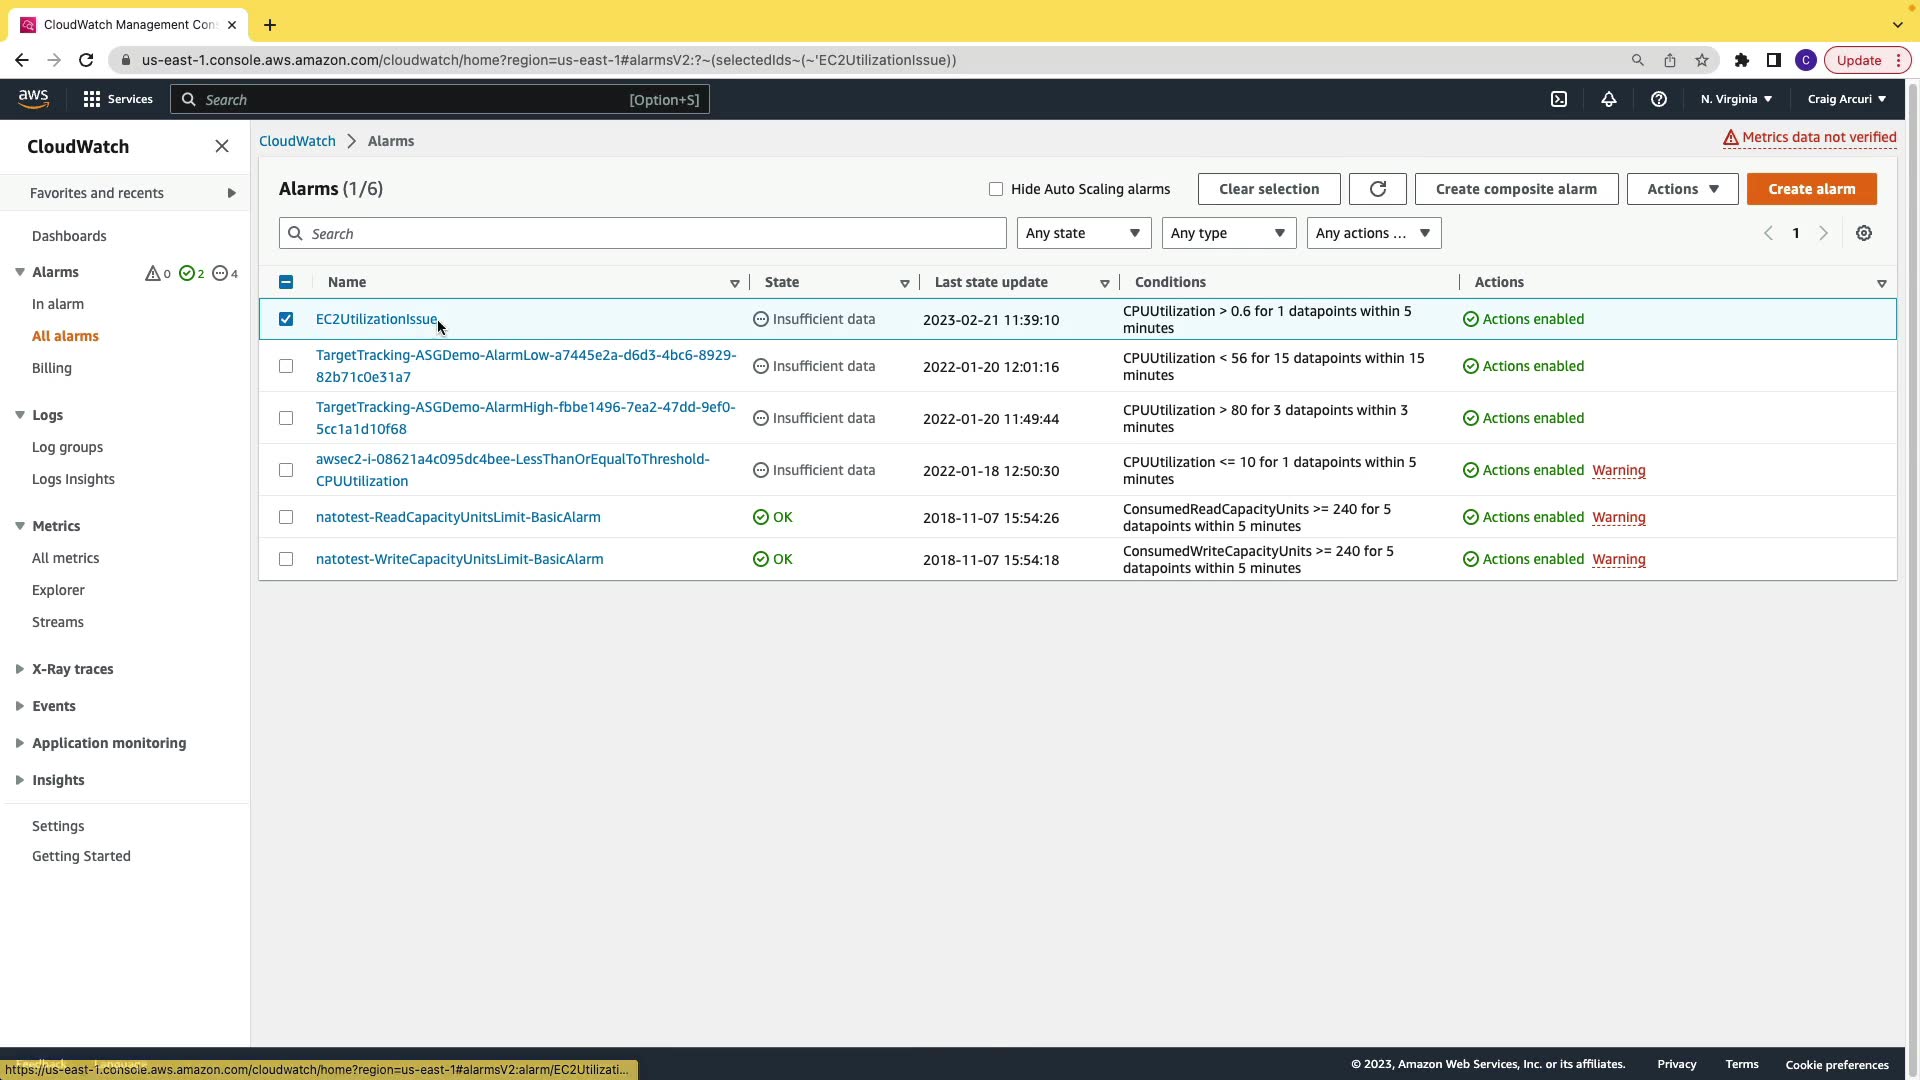Open Log groups in sidebar
Screen dimensions: 1920x1080
[x=67, y=447]
